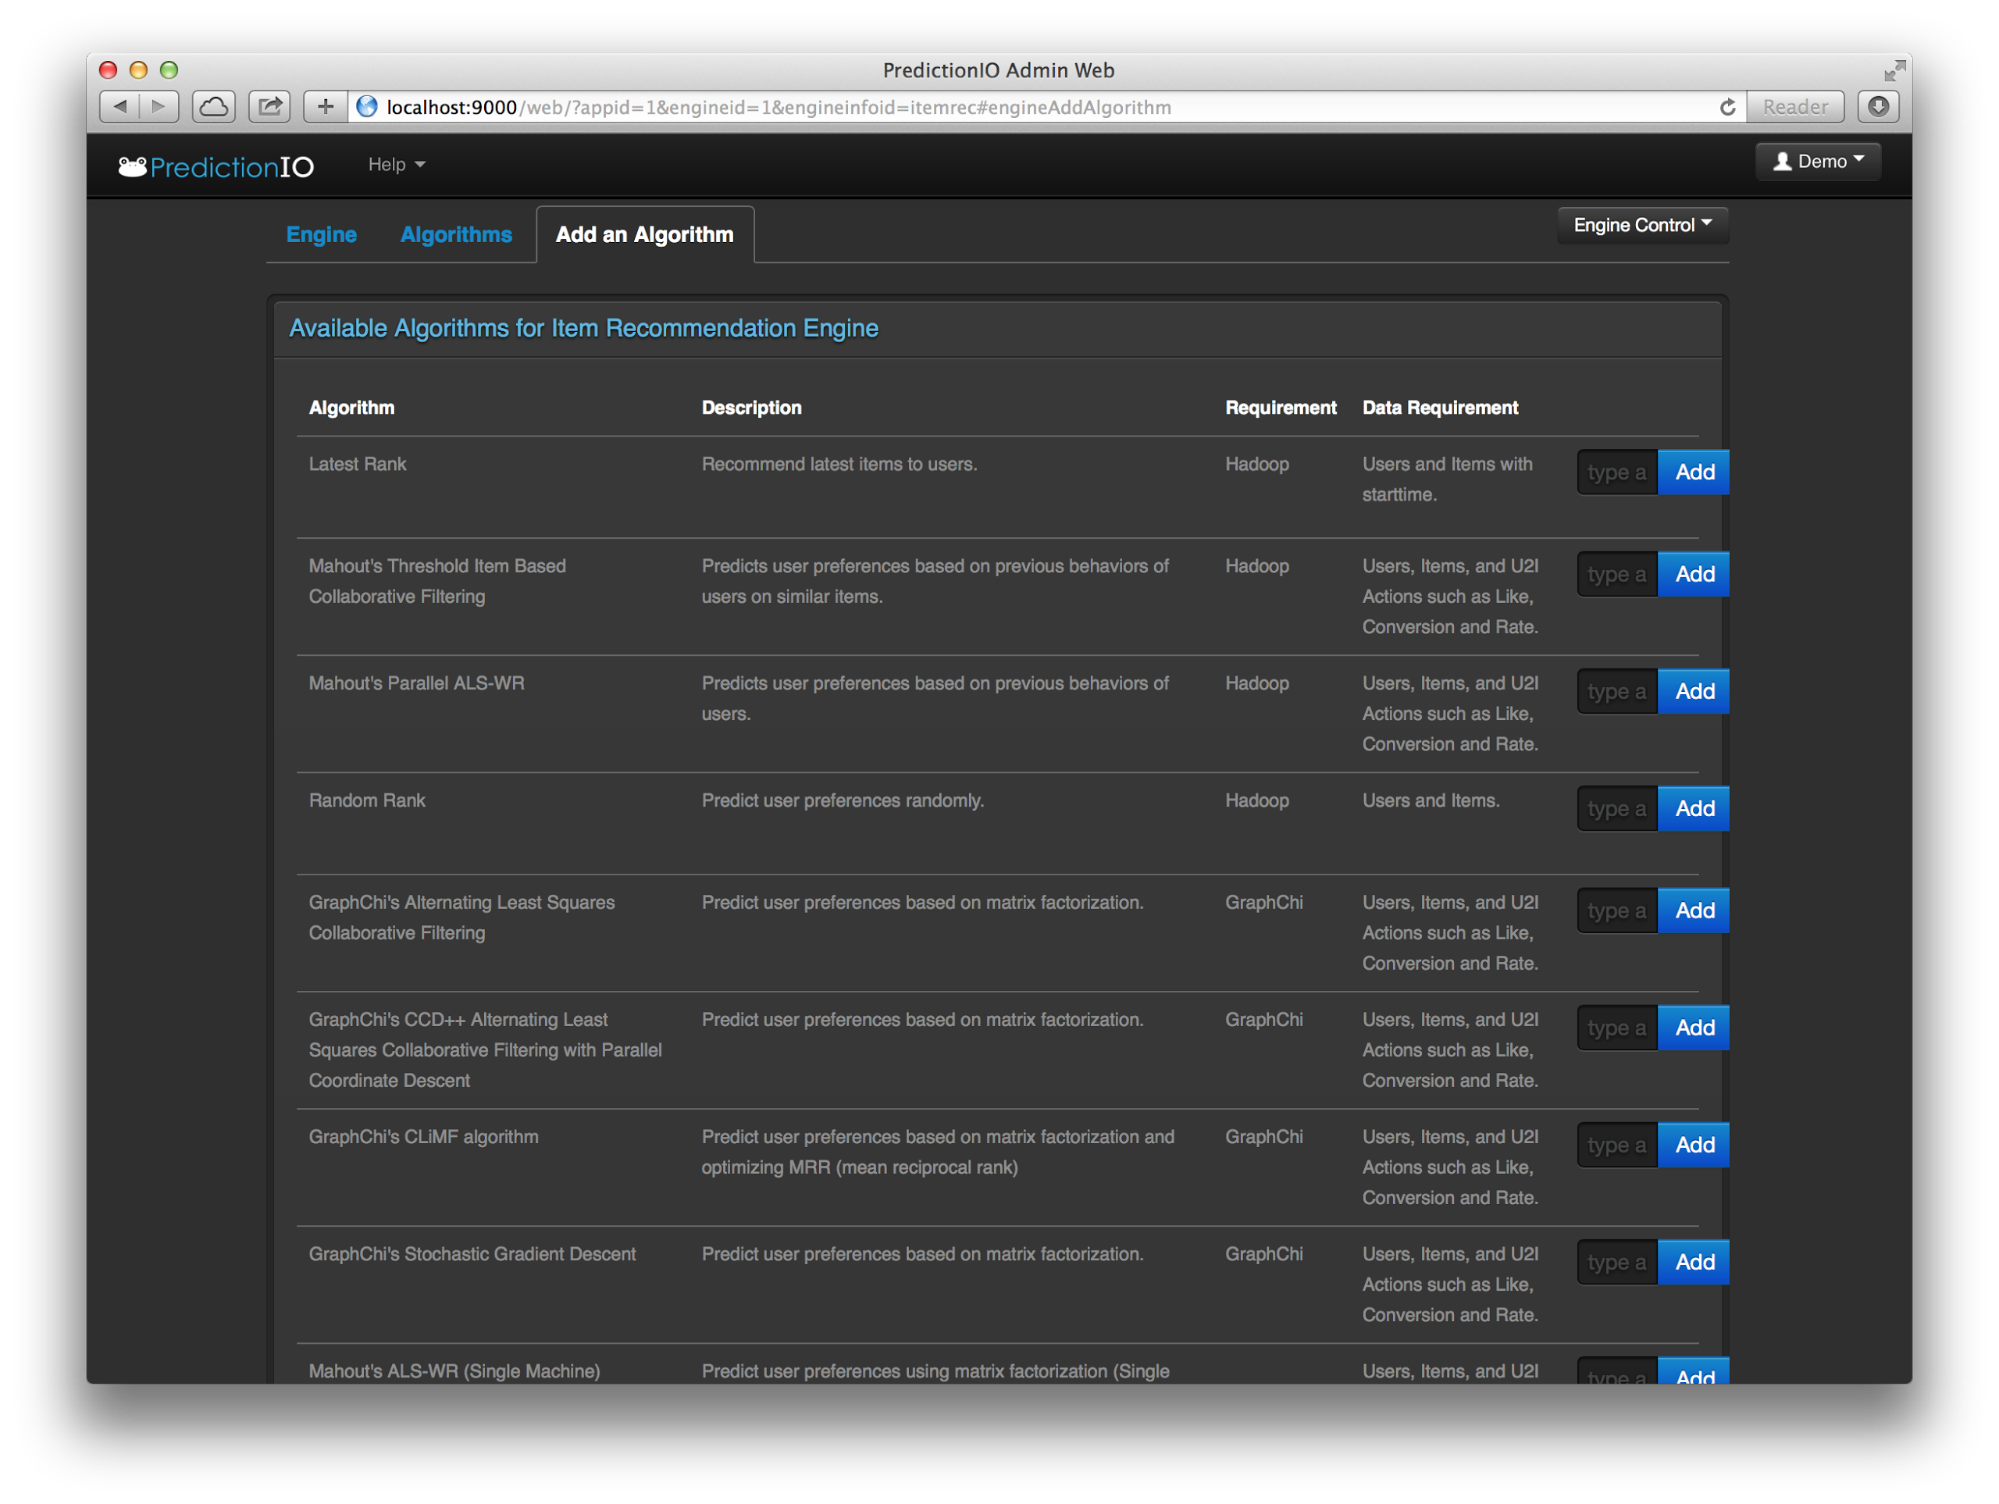Reload the page with refresh icon
The image size is (1999, 1504).
pos(1727,107)
